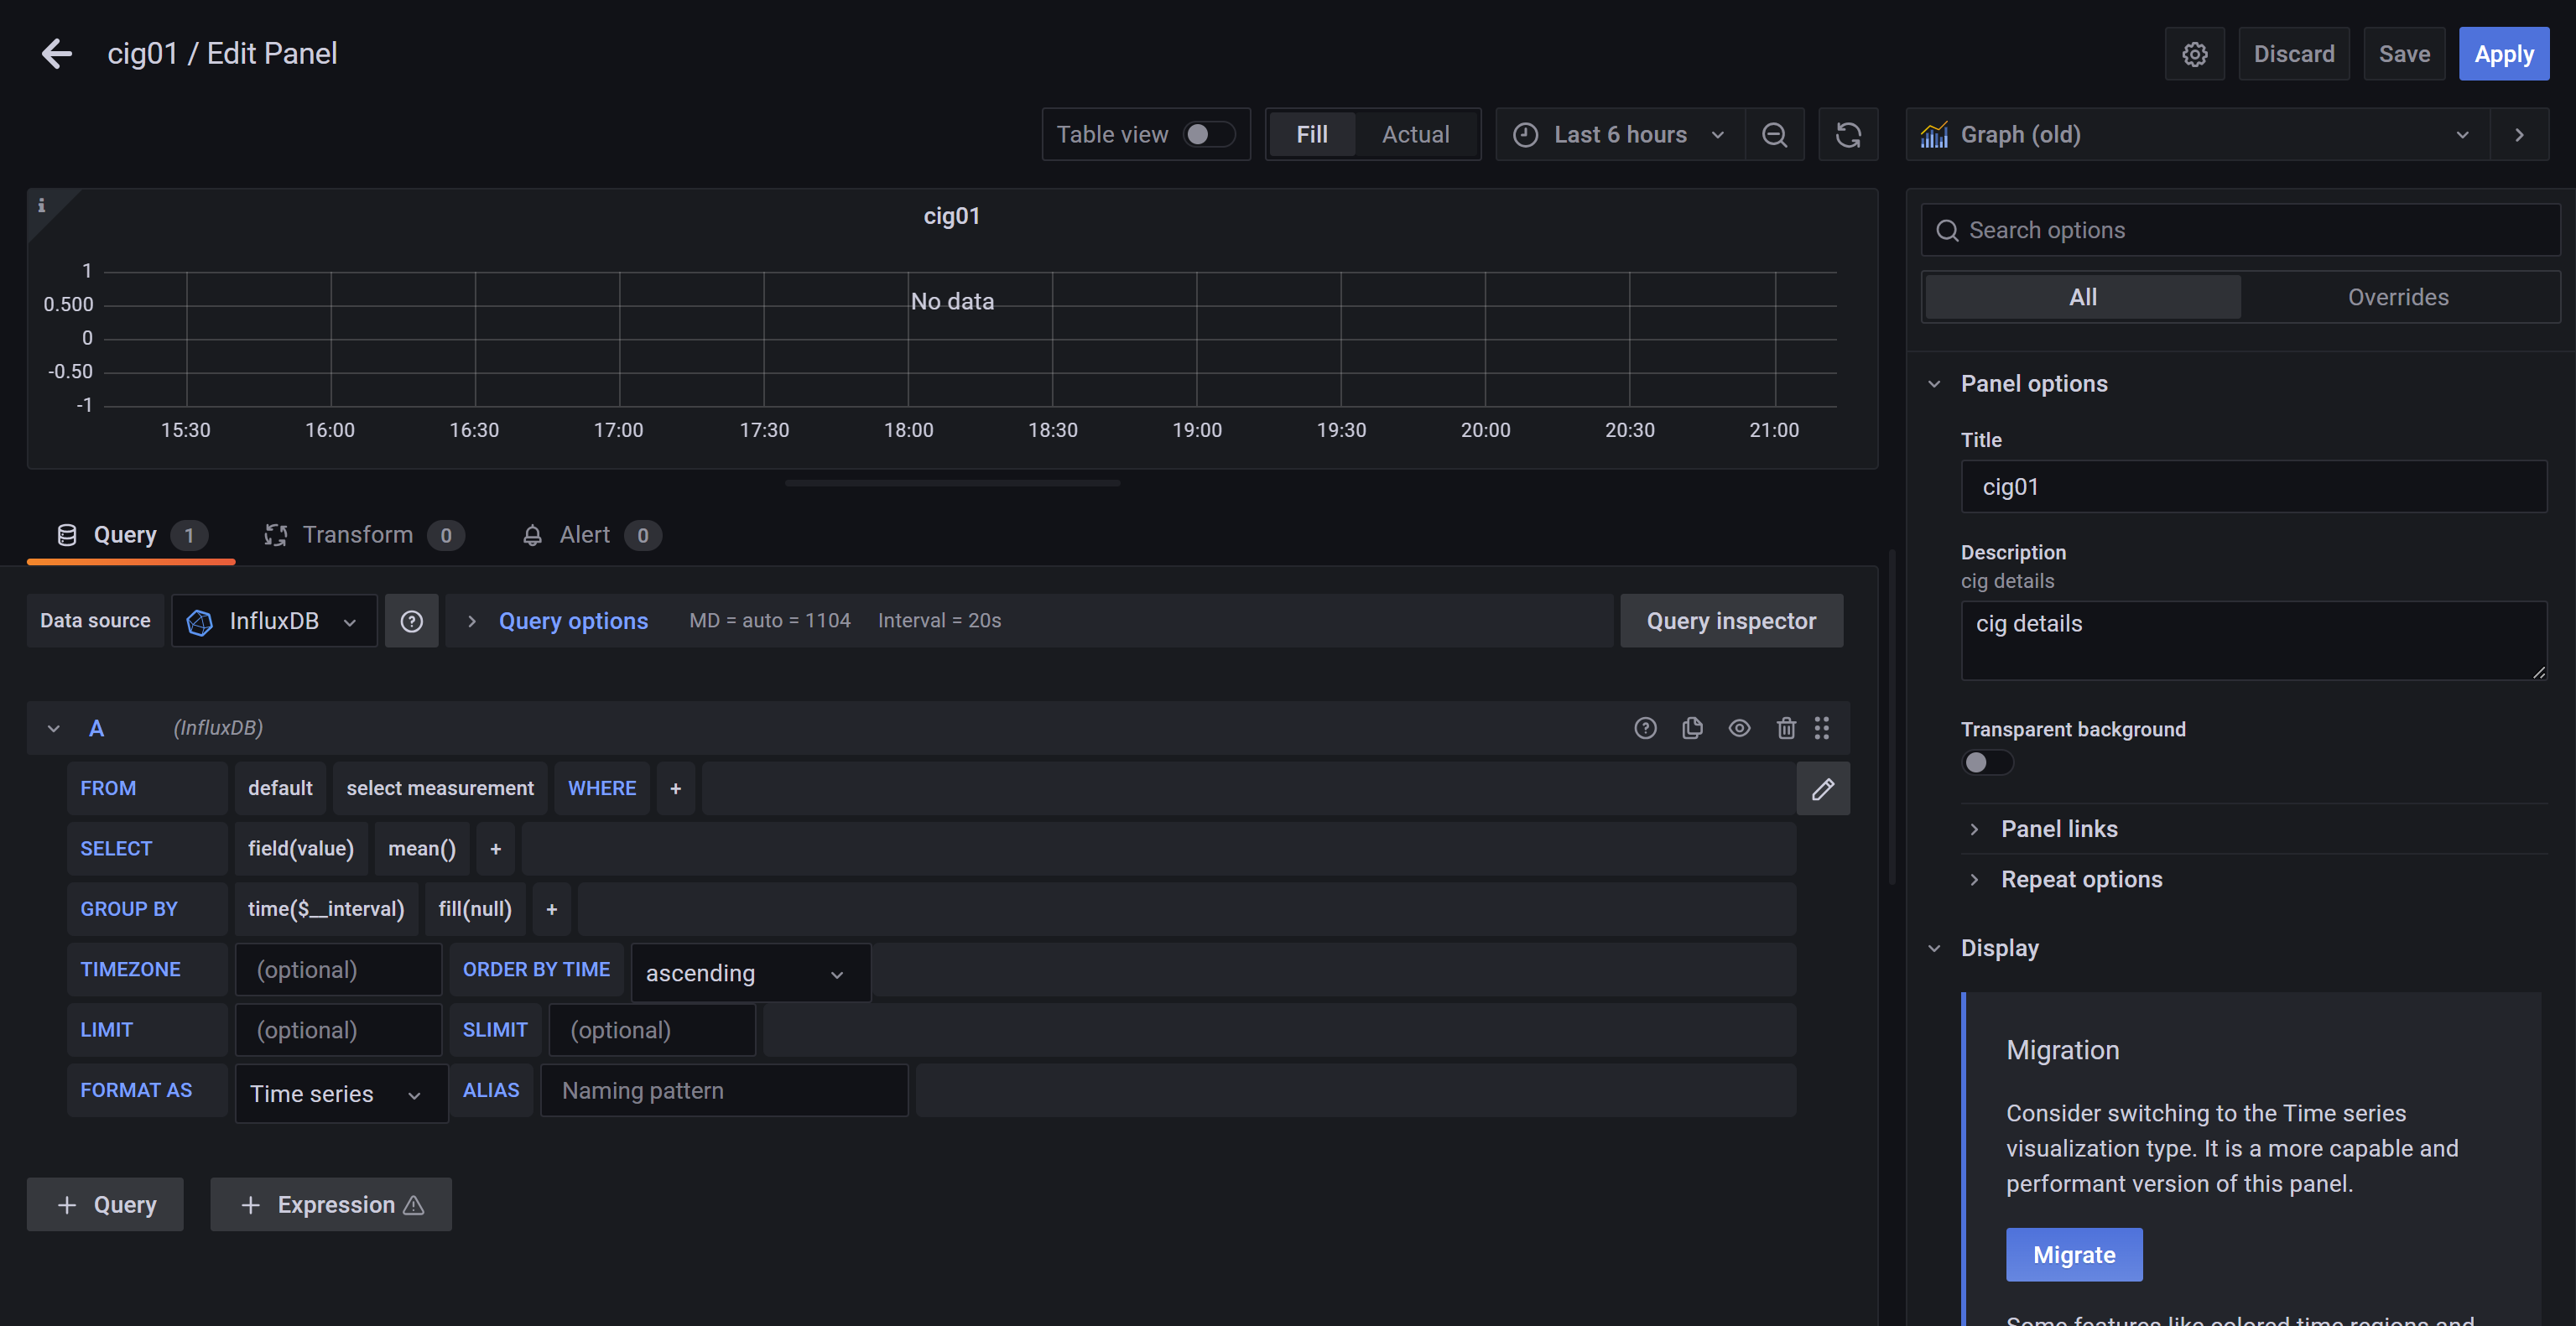The width and height of the screenshot is (2576, 1326).
Task: Toggle Table view switch
Action: (x=1209, y=135)
